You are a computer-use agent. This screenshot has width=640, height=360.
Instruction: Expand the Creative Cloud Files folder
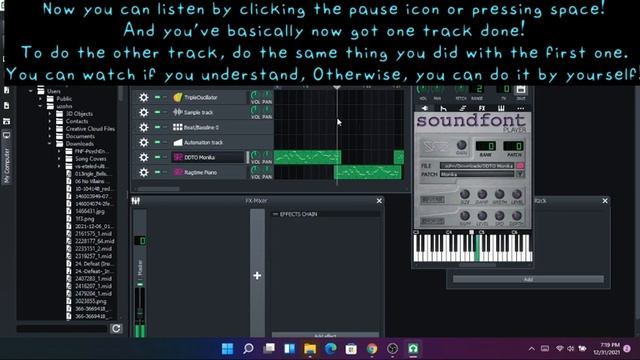(50, 129)
